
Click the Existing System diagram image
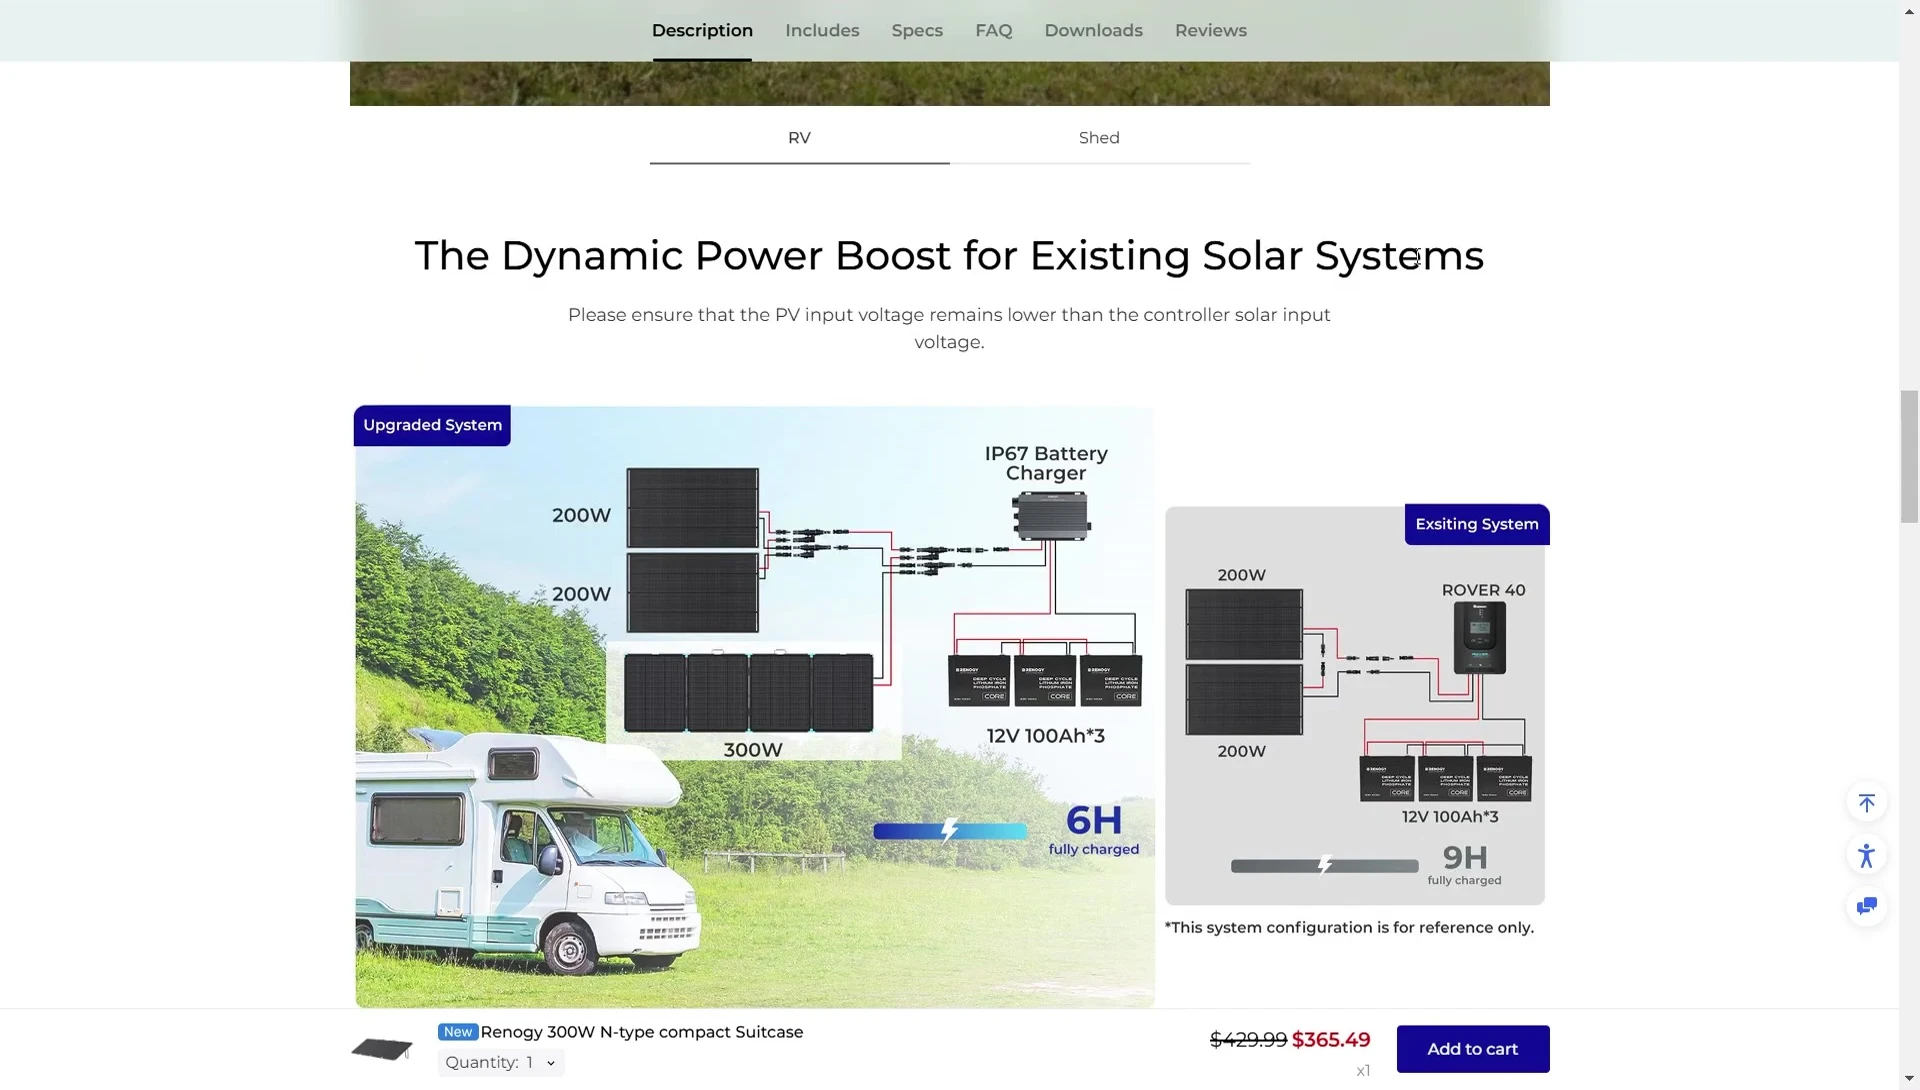pyautogui.click(x=1355, y=705)
